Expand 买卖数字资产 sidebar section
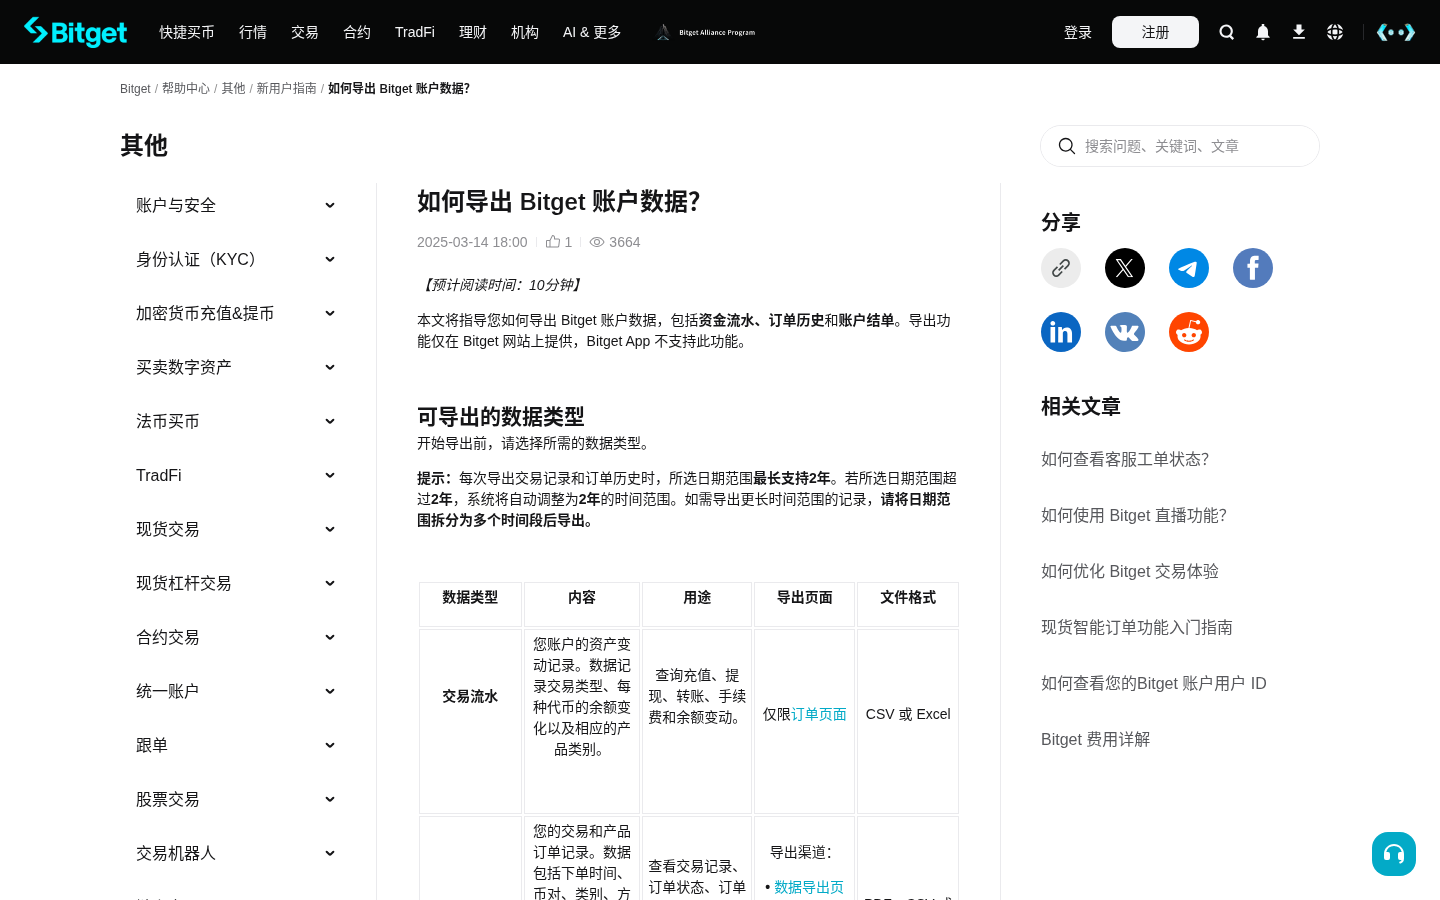Screen dimensions: 1440x900 click(236, 367)
